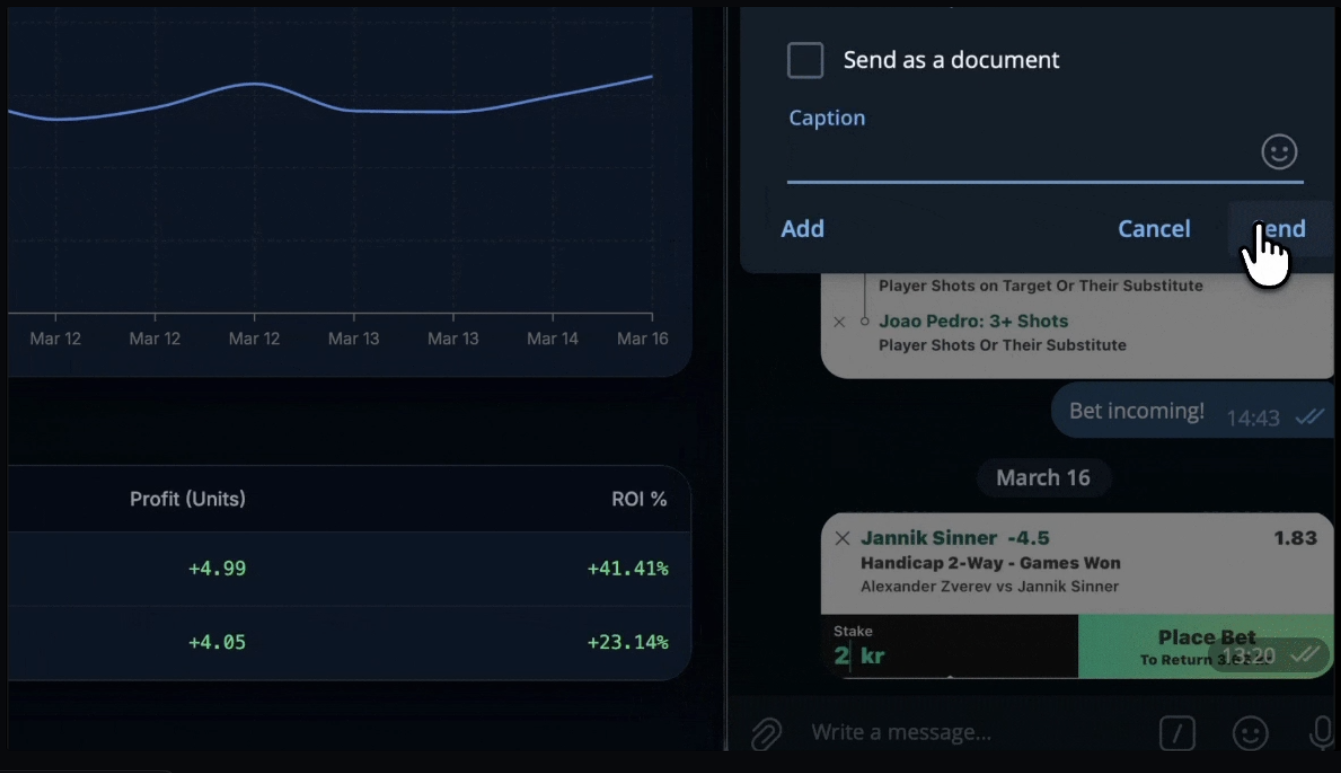Open the bot commands slash icon

click(1177, 733)
